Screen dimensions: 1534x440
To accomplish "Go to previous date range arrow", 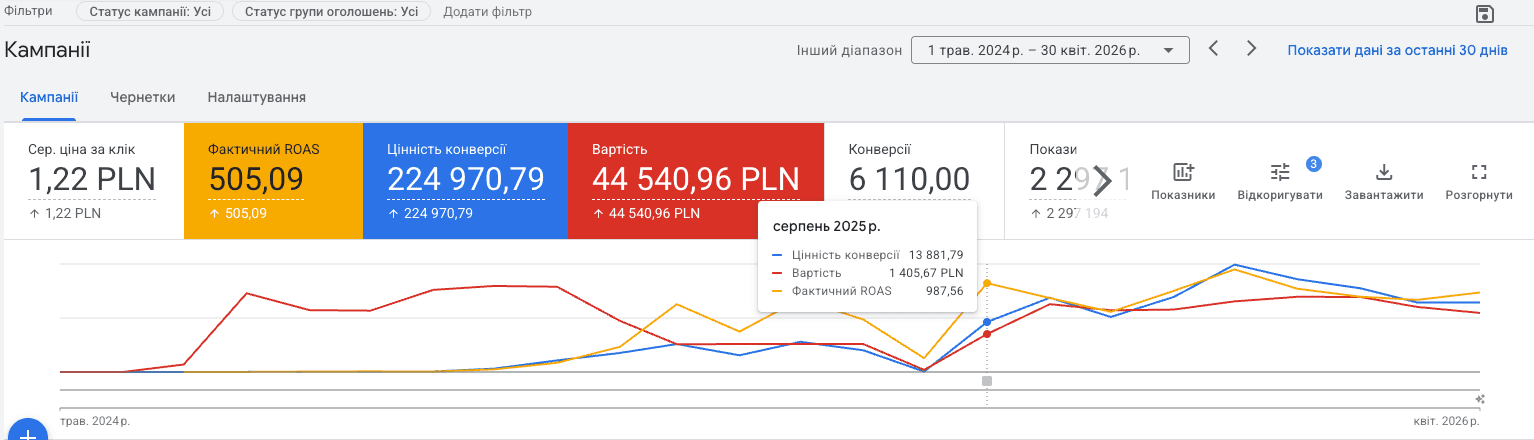I will click(x=1213, y=48).
